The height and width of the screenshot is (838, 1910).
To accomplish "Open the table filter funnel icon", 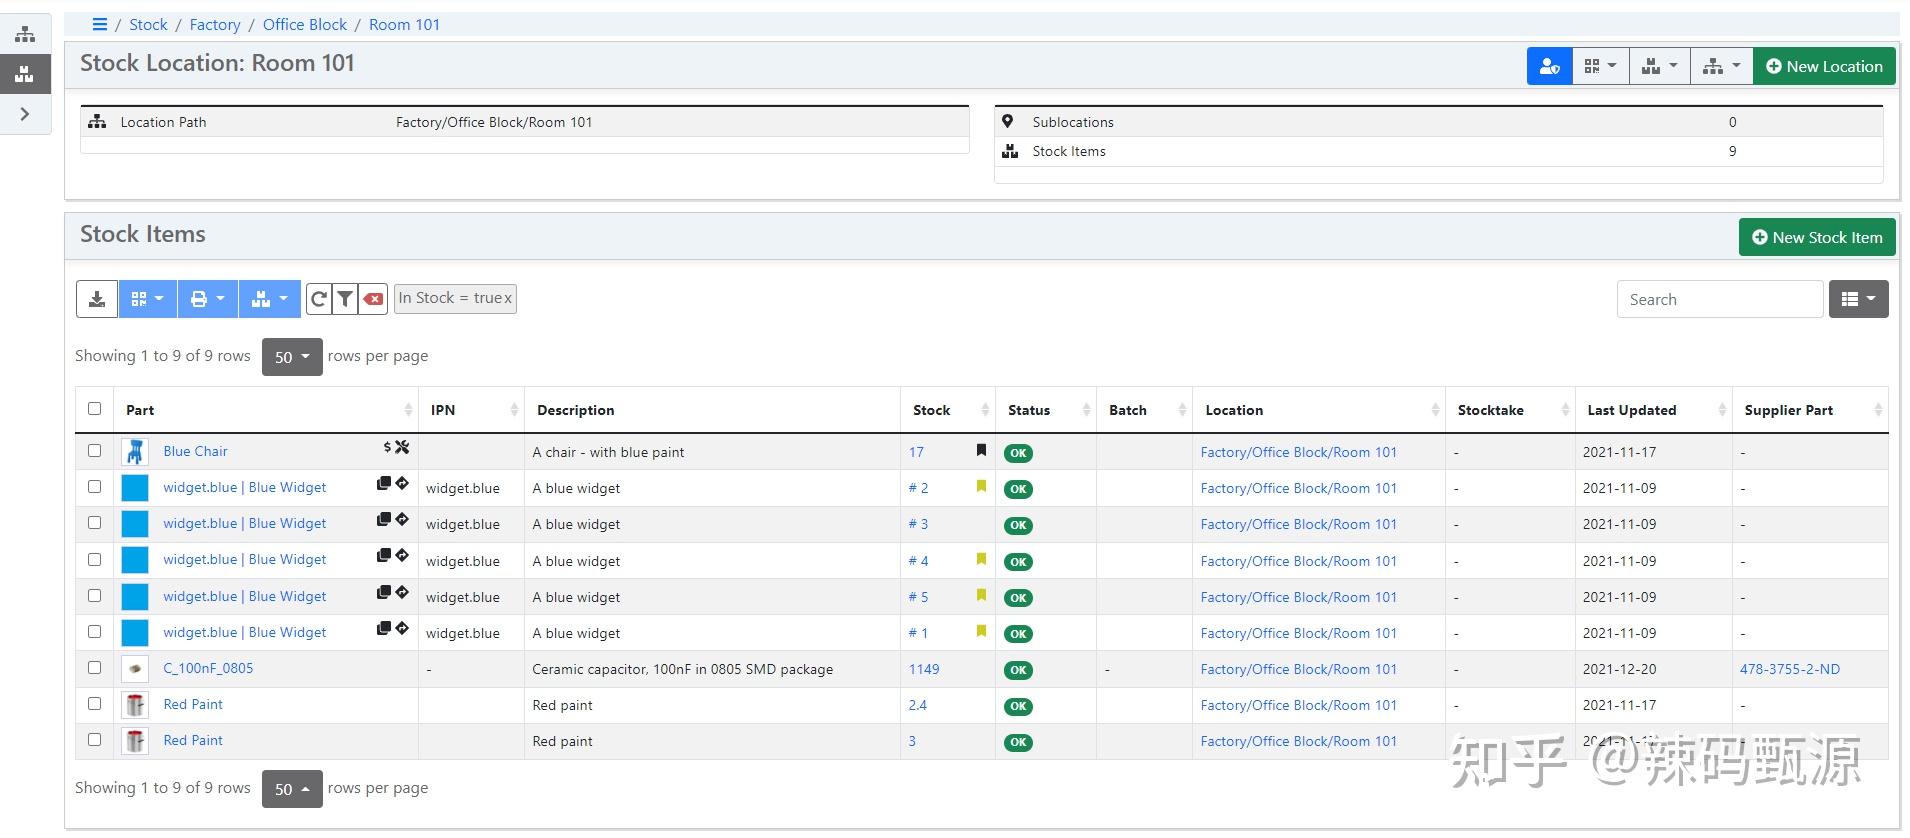I will pyautogui.click(x=345, y=299).
